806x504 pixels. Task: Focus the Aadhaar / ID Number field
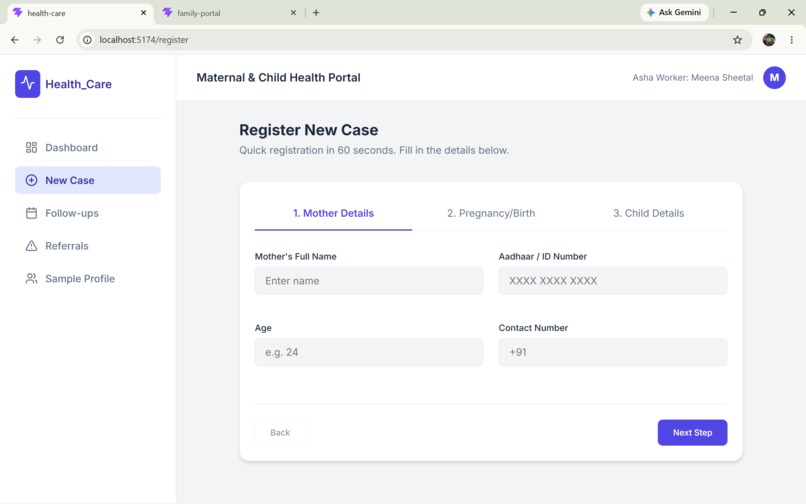pos(613,281)
